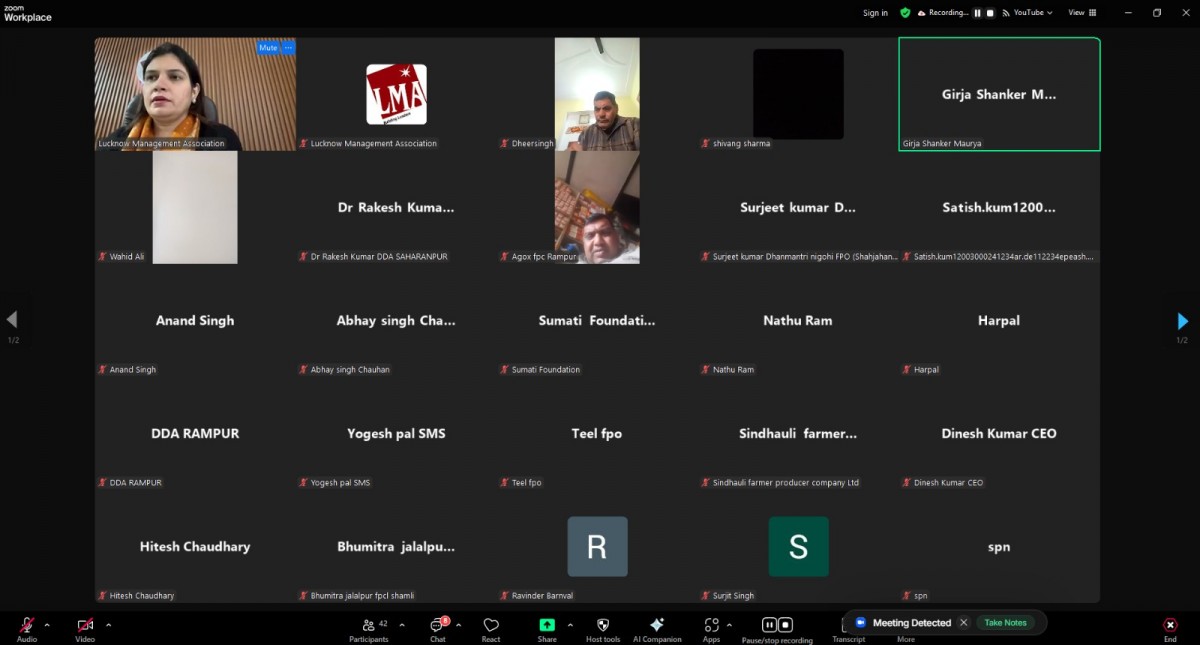Click the Sumati Foundation name label
The height and width of the screenshot is (645, 1200).
(546, 370)
